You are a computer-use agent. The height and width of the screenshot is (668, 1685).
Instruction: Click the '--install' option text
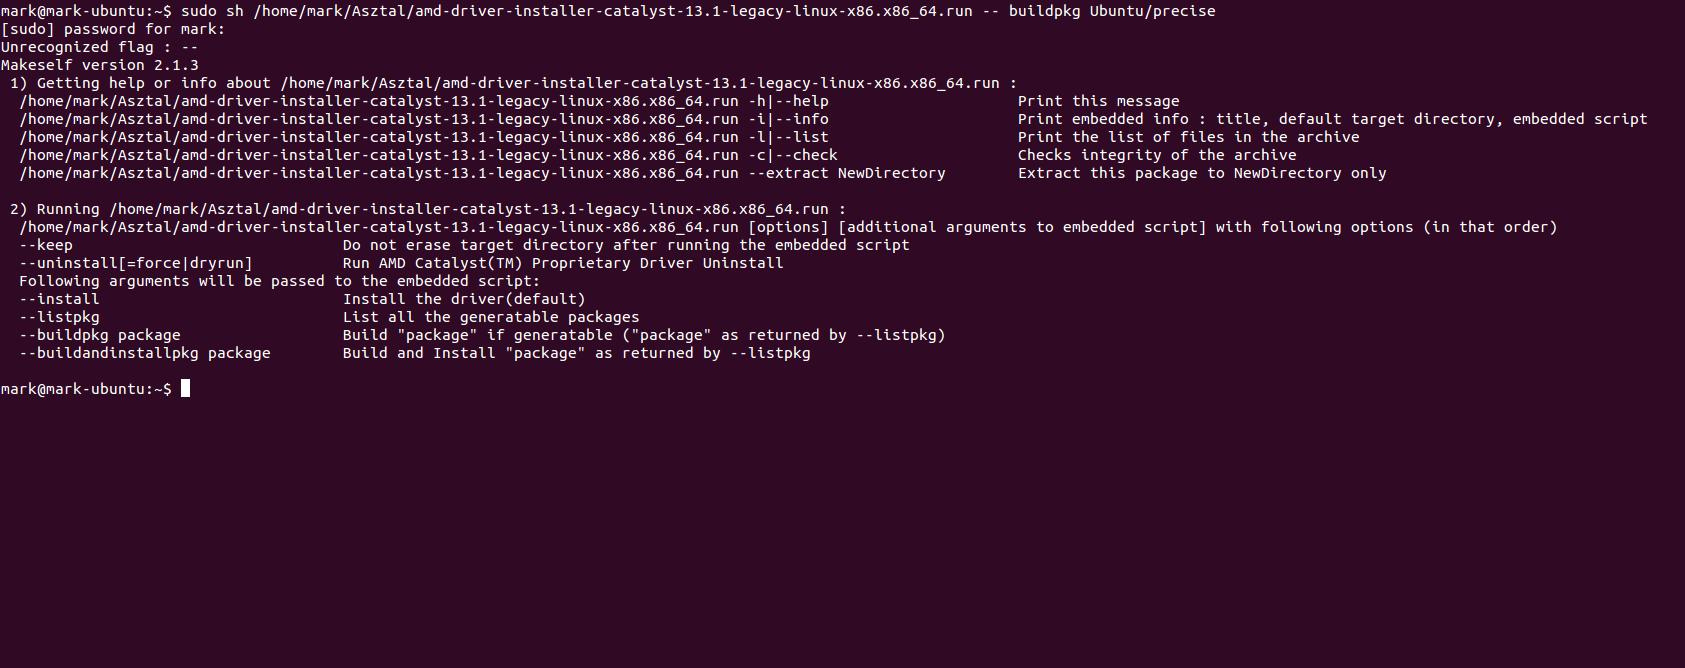[x=59, y=299]
